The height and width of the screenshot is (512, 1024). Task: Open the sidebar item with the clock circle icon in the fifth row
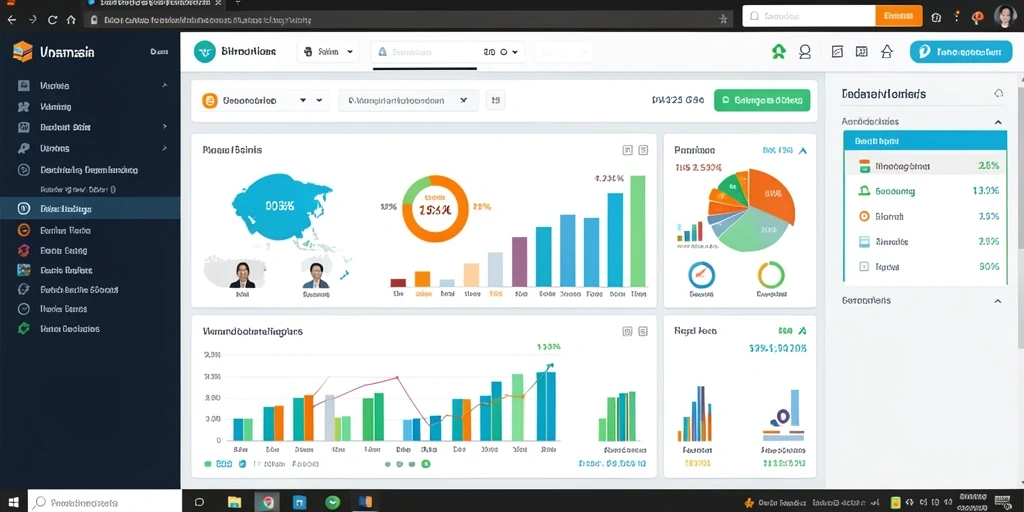click(90, 170)
